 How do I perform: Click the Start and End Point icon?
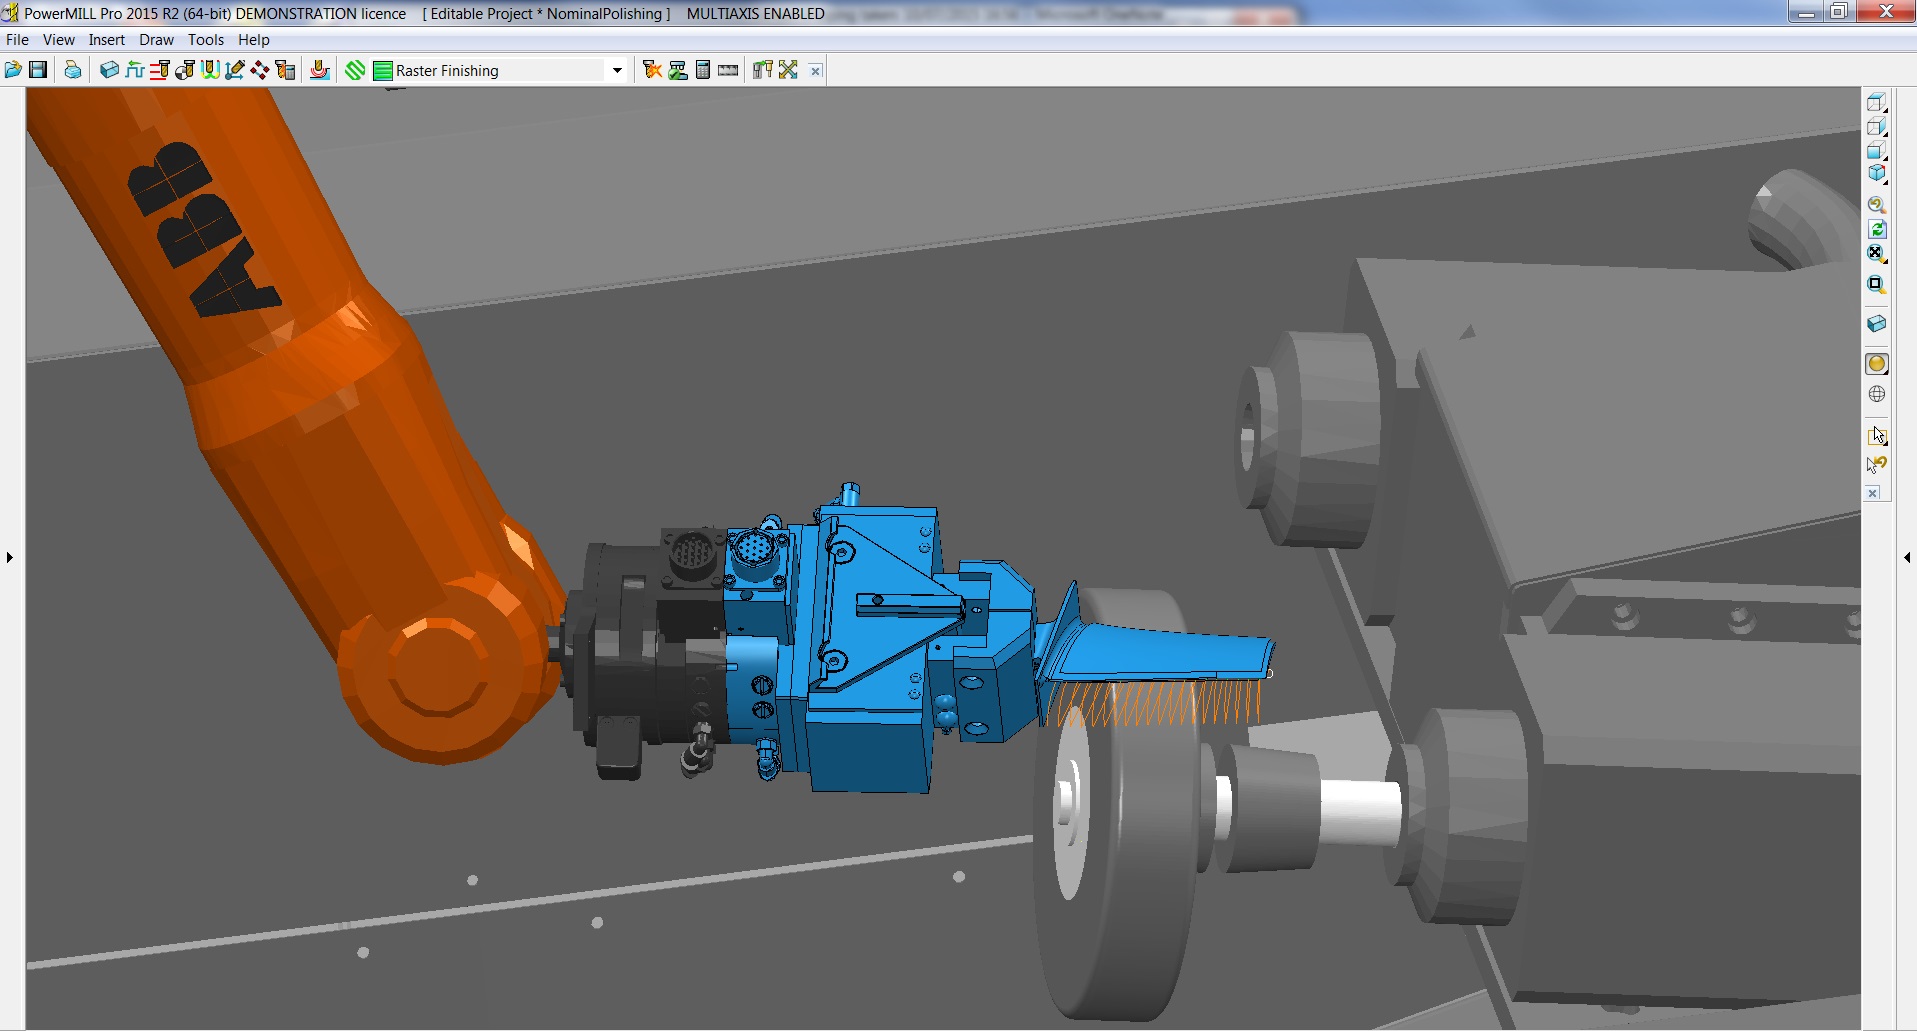[185, 70]
